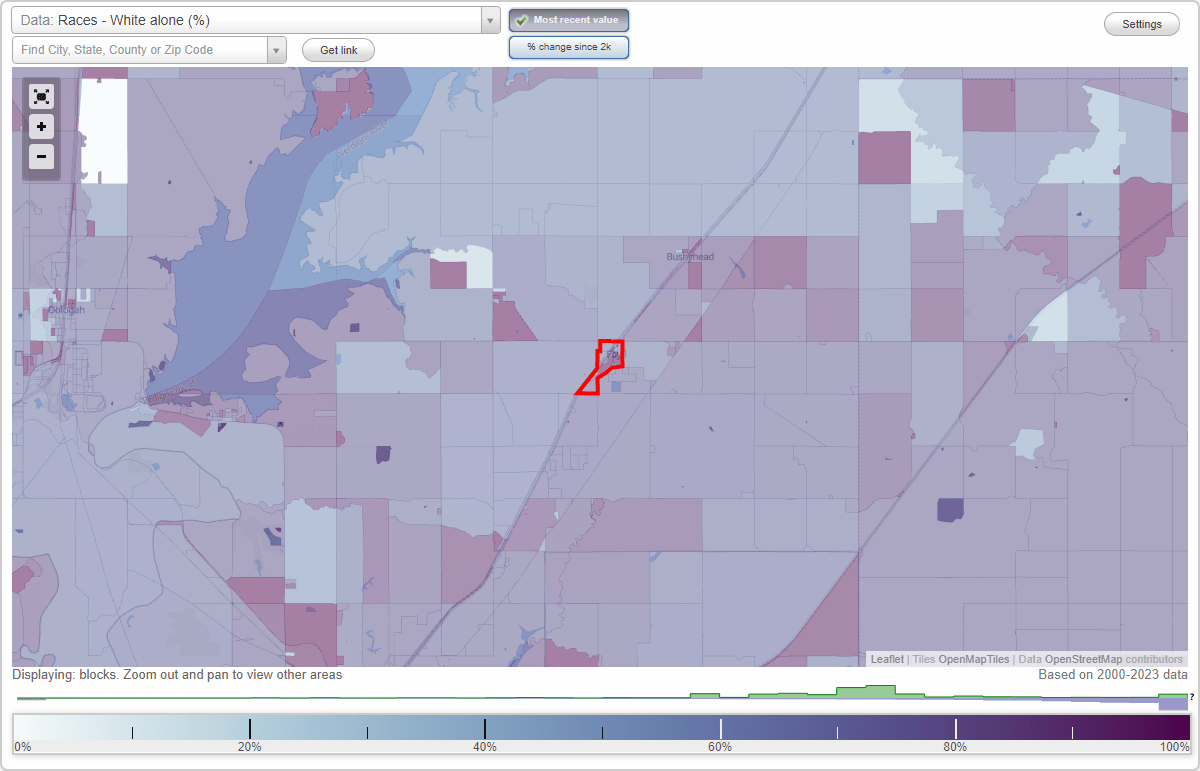Toggle the Most recent value display mode
This screenshot has height=771, width=1200.
coord(568,19)
